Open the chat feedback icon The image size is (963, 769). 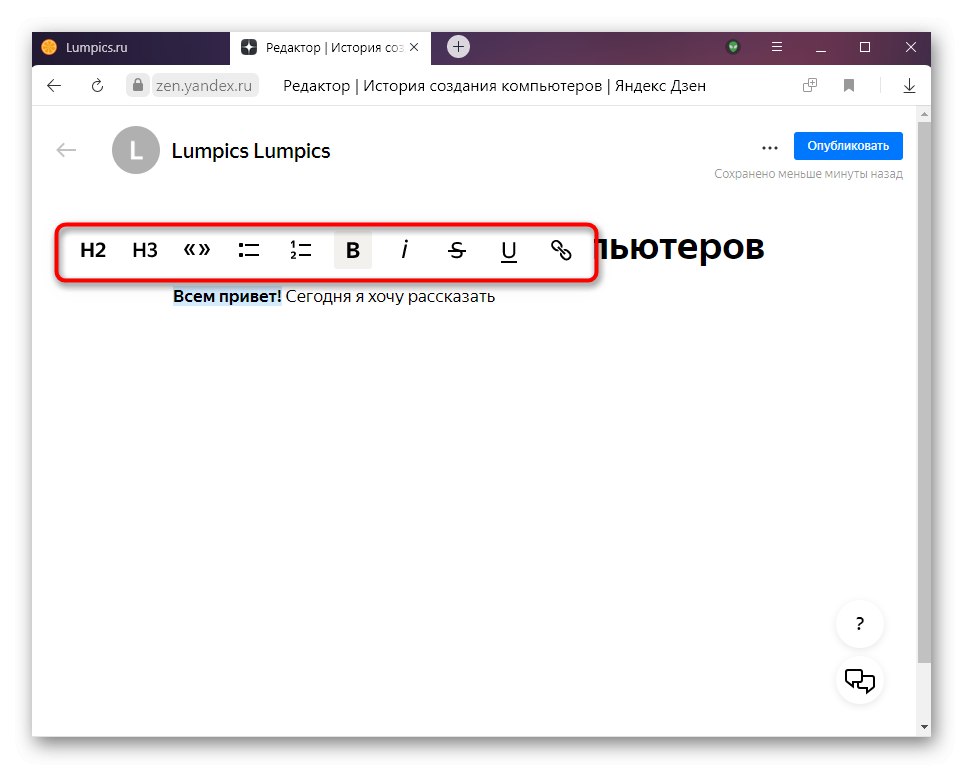(x=858, y=681)
